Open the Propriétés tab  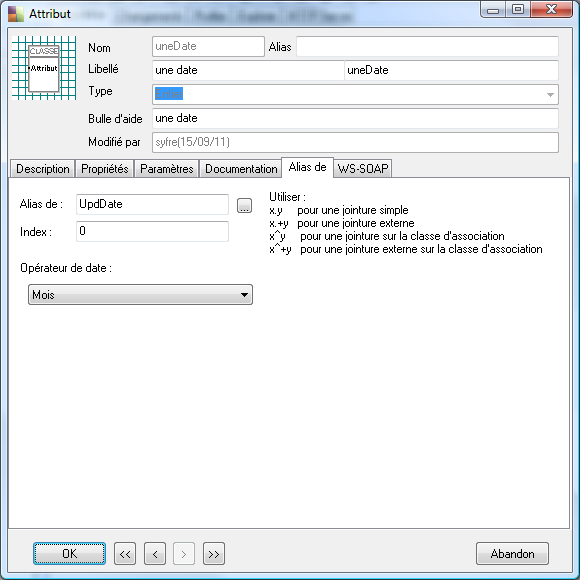tap(105, 169)
